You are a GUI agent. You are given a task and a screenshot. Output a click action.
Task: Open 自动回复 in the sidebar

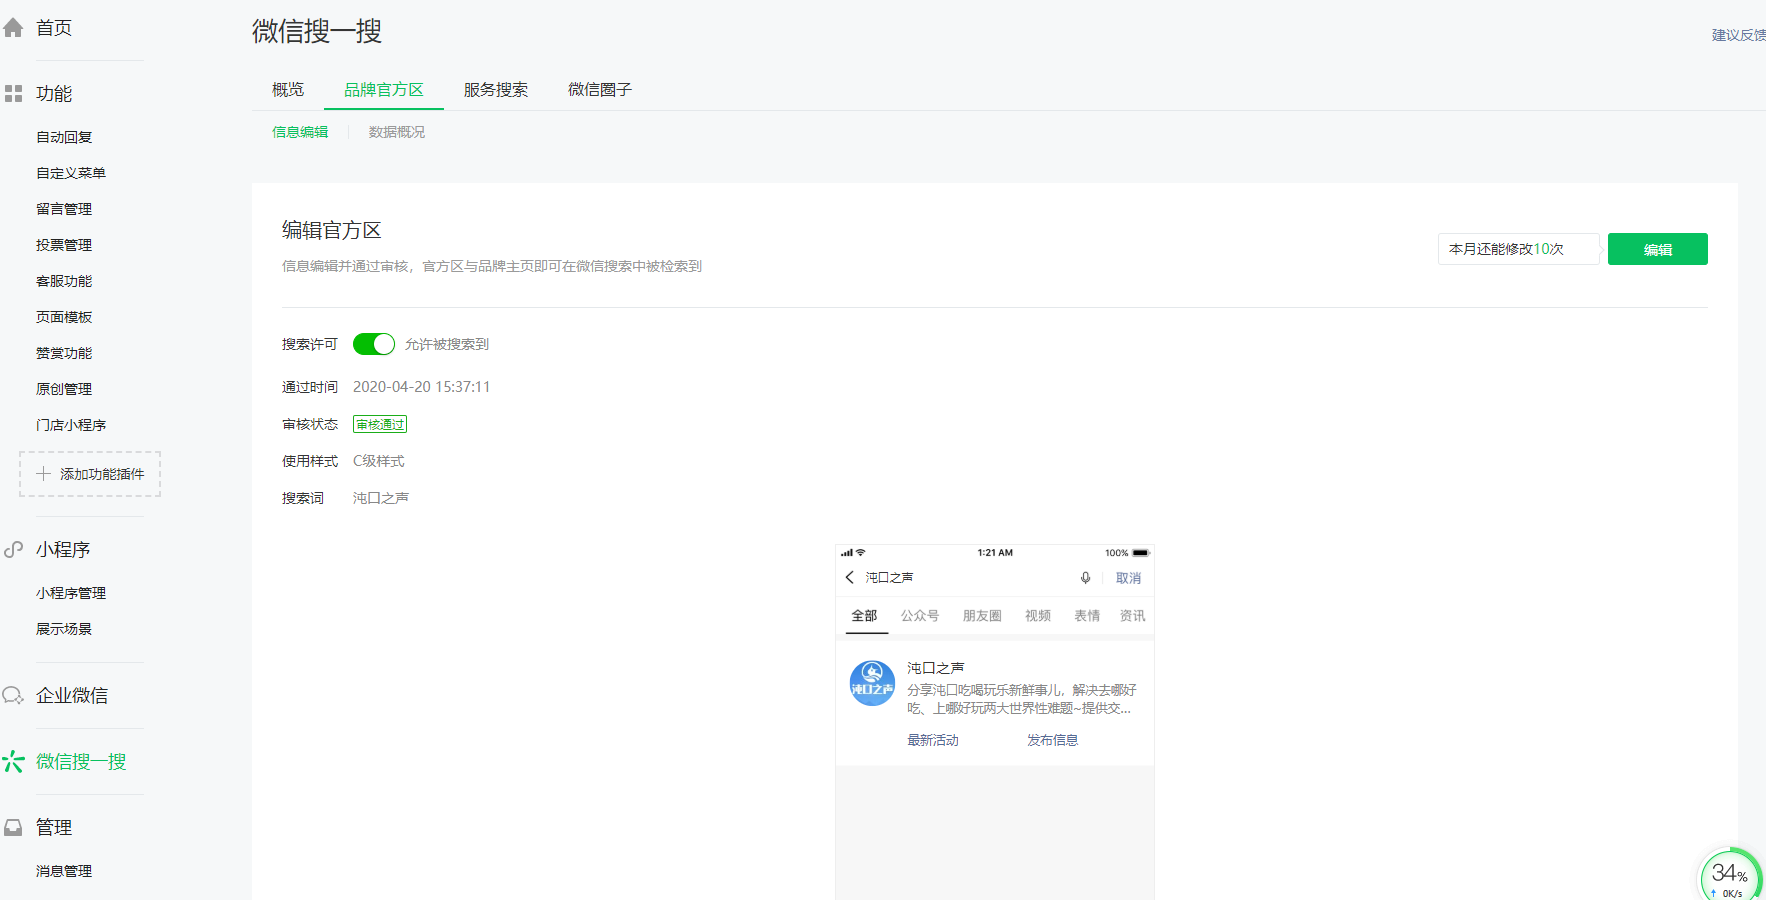coord(64,137)
